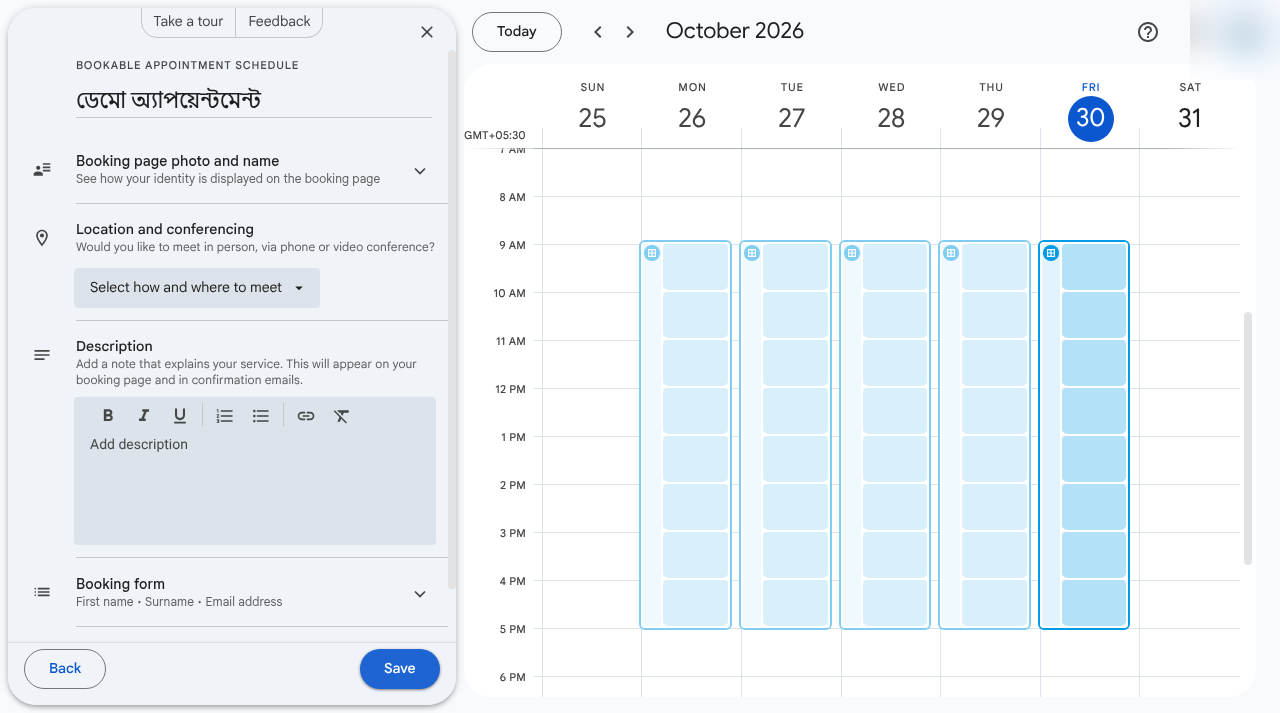Click the October 2026 month title
The width and height of the screenshot is (1280, 713).
(x=735, y=31)
